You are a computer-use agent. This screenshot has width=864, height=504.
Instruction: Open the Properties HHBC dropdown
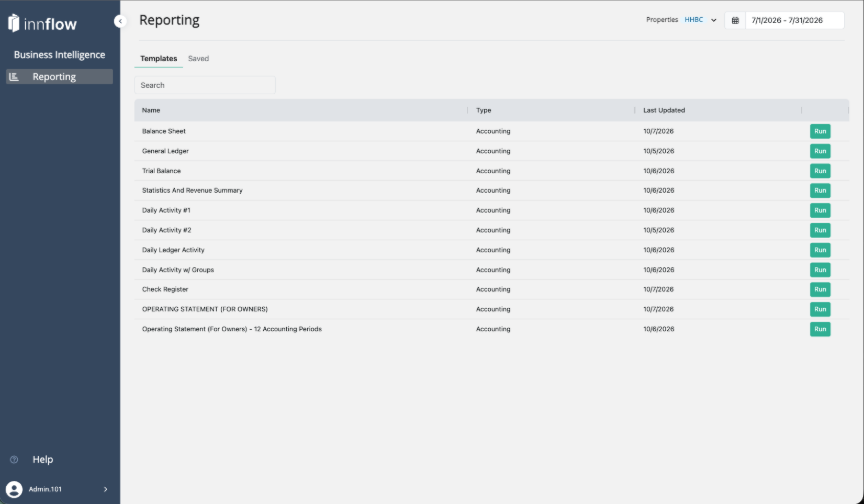pos(700,20)
